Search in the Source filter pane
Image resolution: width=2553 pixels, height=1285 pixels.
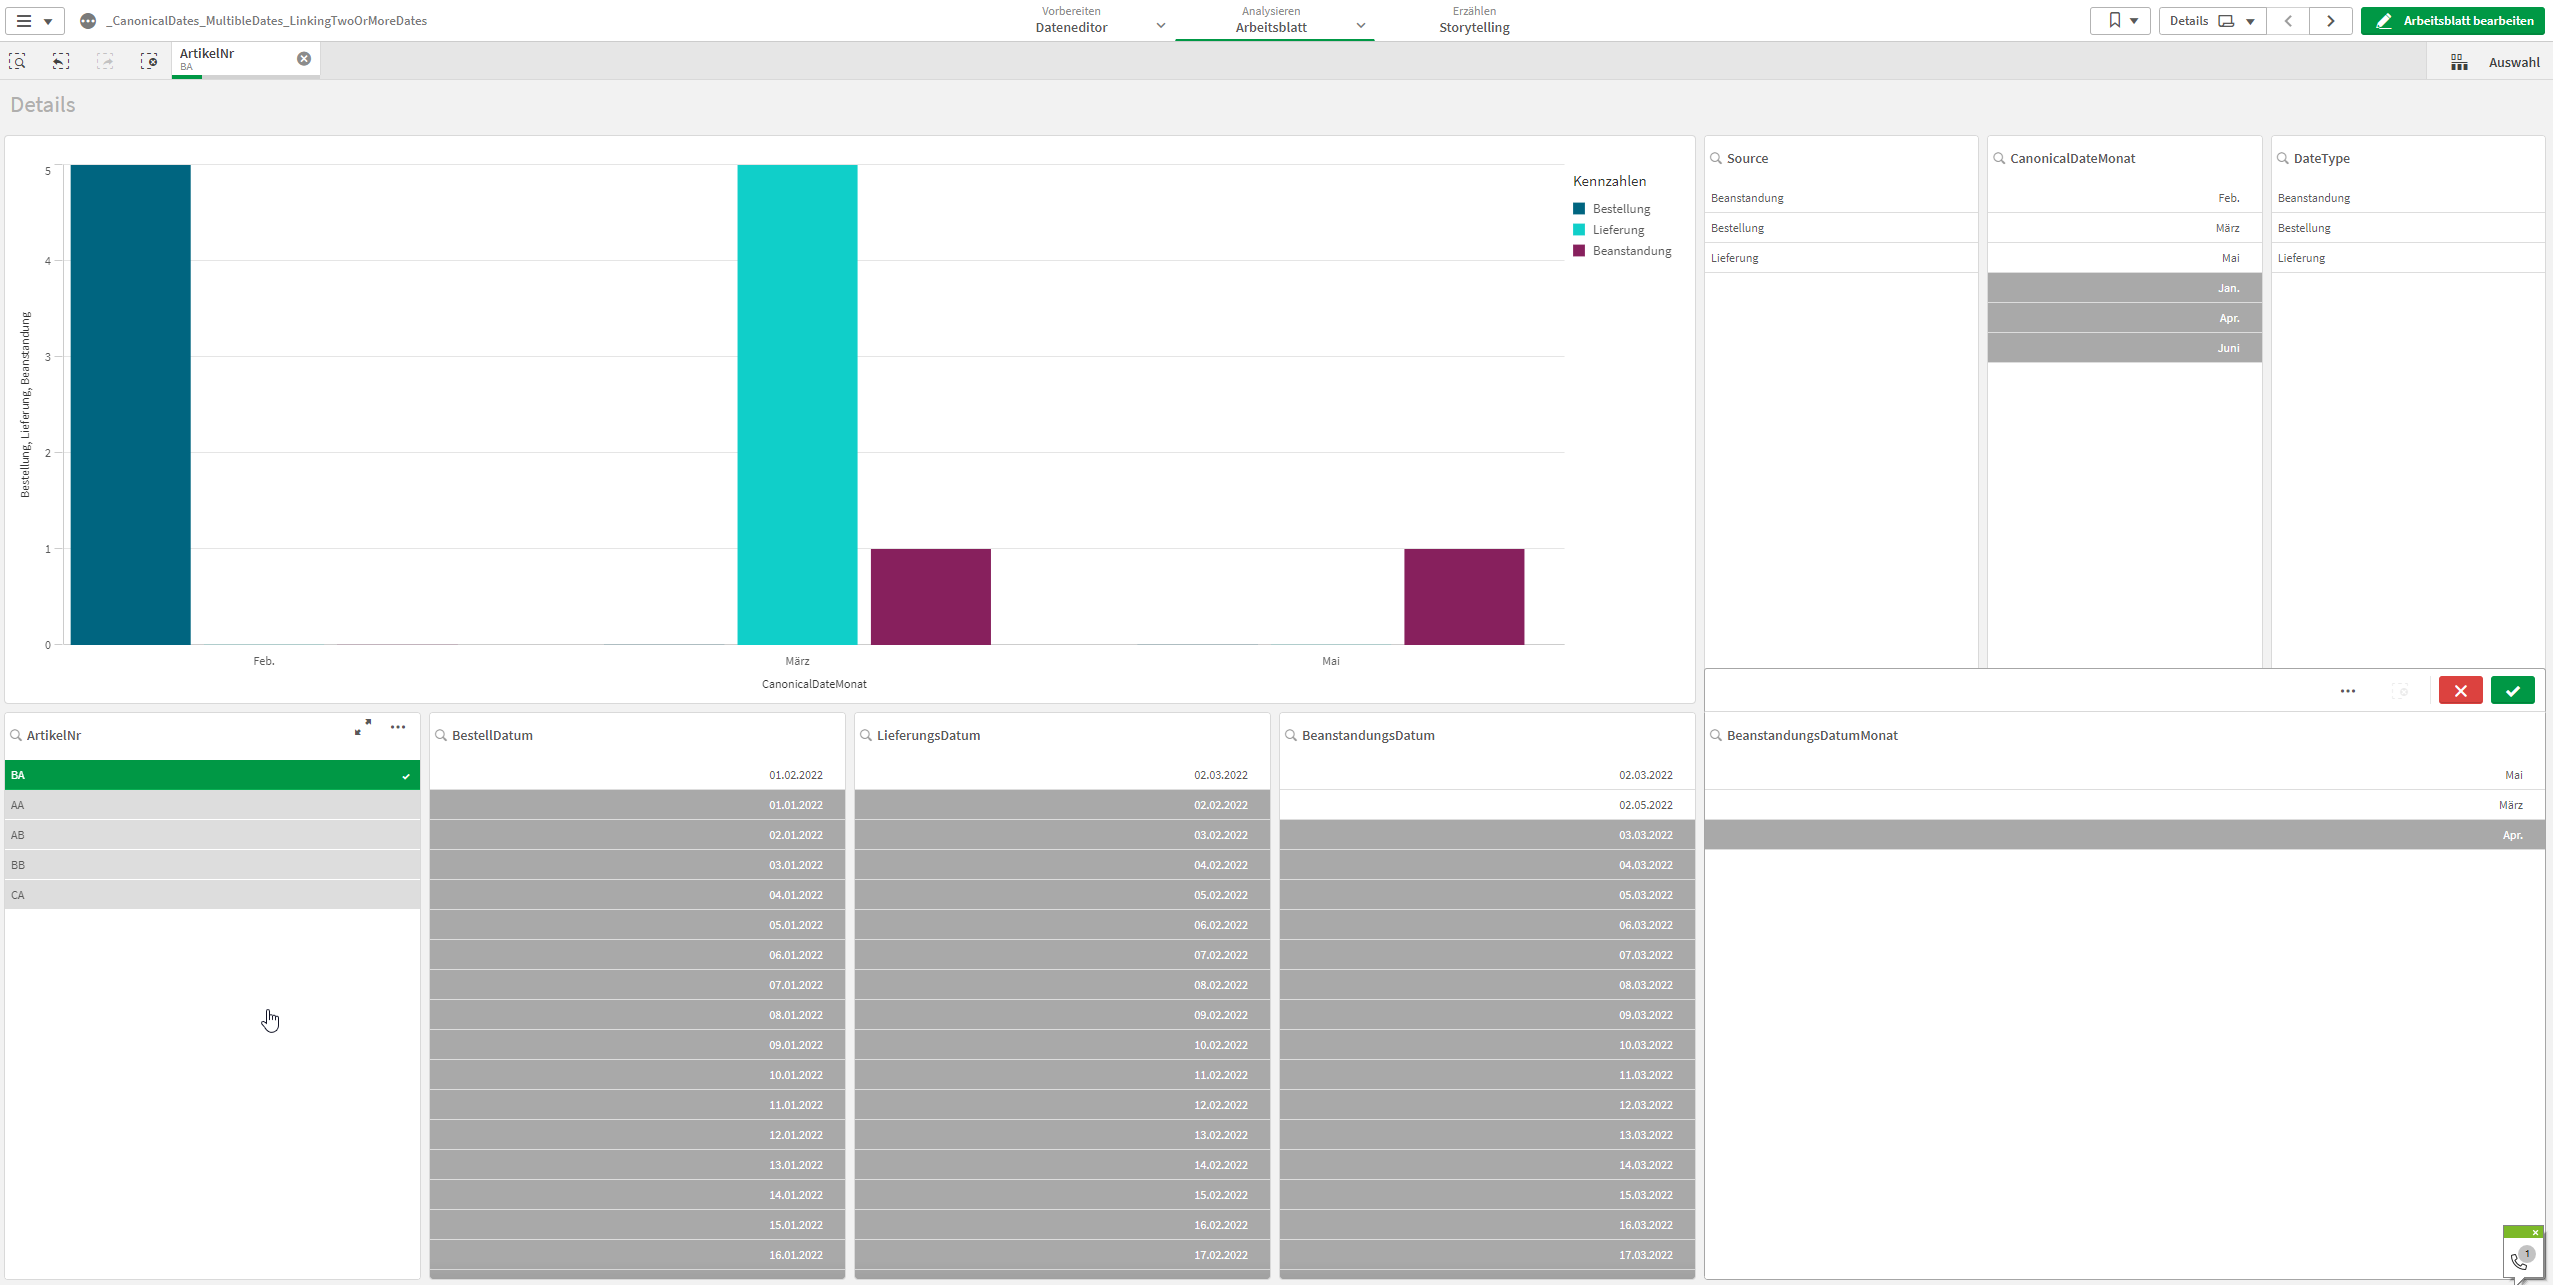tap(1716, 158)
